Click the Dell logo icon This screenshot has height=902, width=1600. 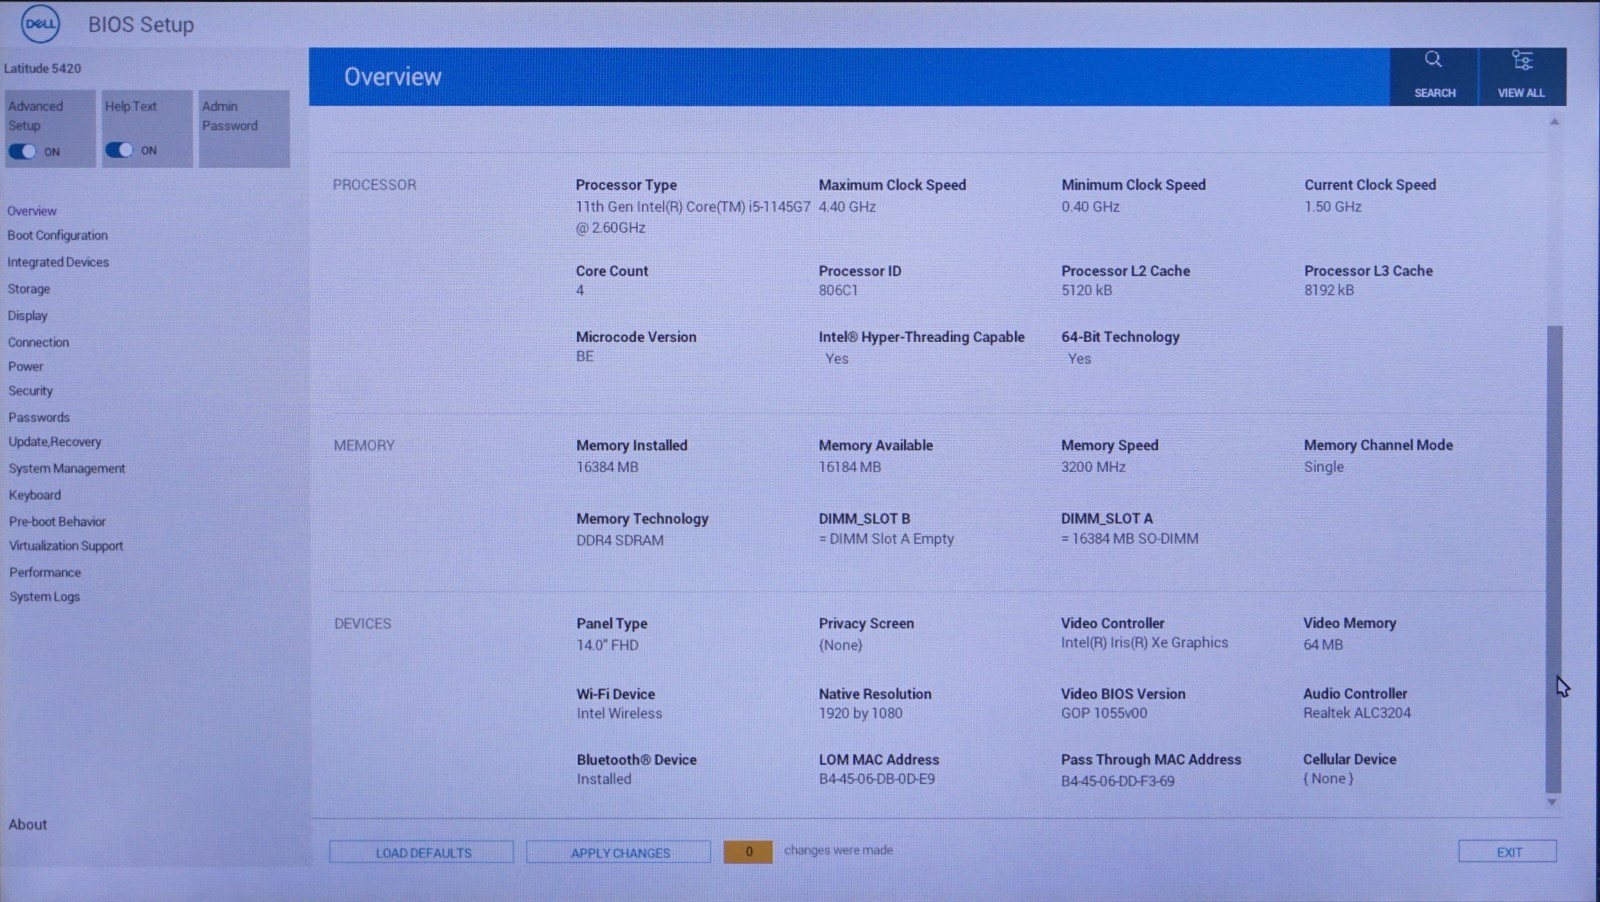(x=40, y=24)
